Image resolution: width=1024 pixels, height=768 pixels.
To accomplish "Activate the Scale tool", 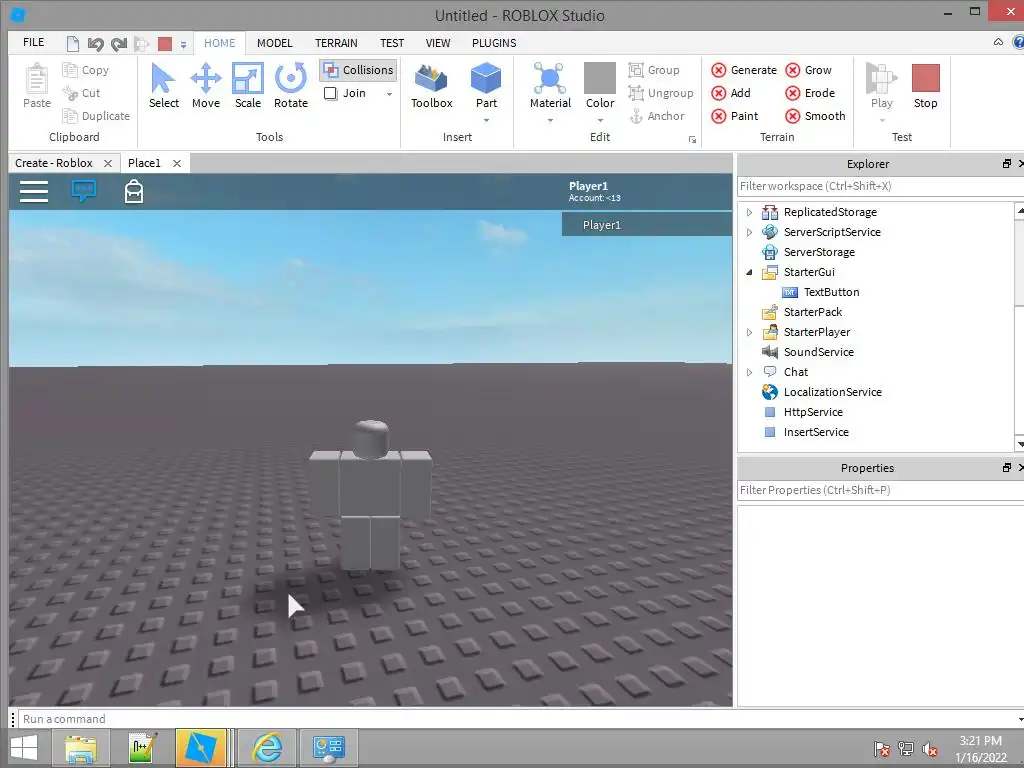I will point(248,85).
